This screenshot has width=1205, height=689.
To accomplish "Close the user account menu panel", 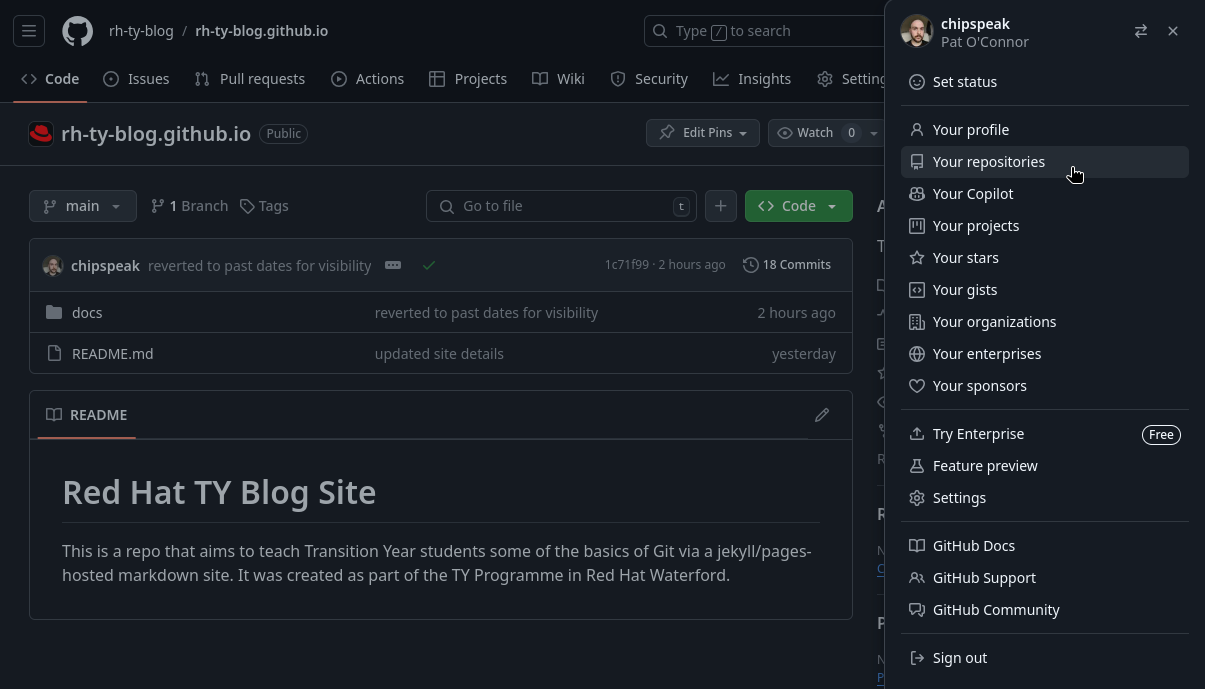I will pyautogui.click(x=1173, y=32).
